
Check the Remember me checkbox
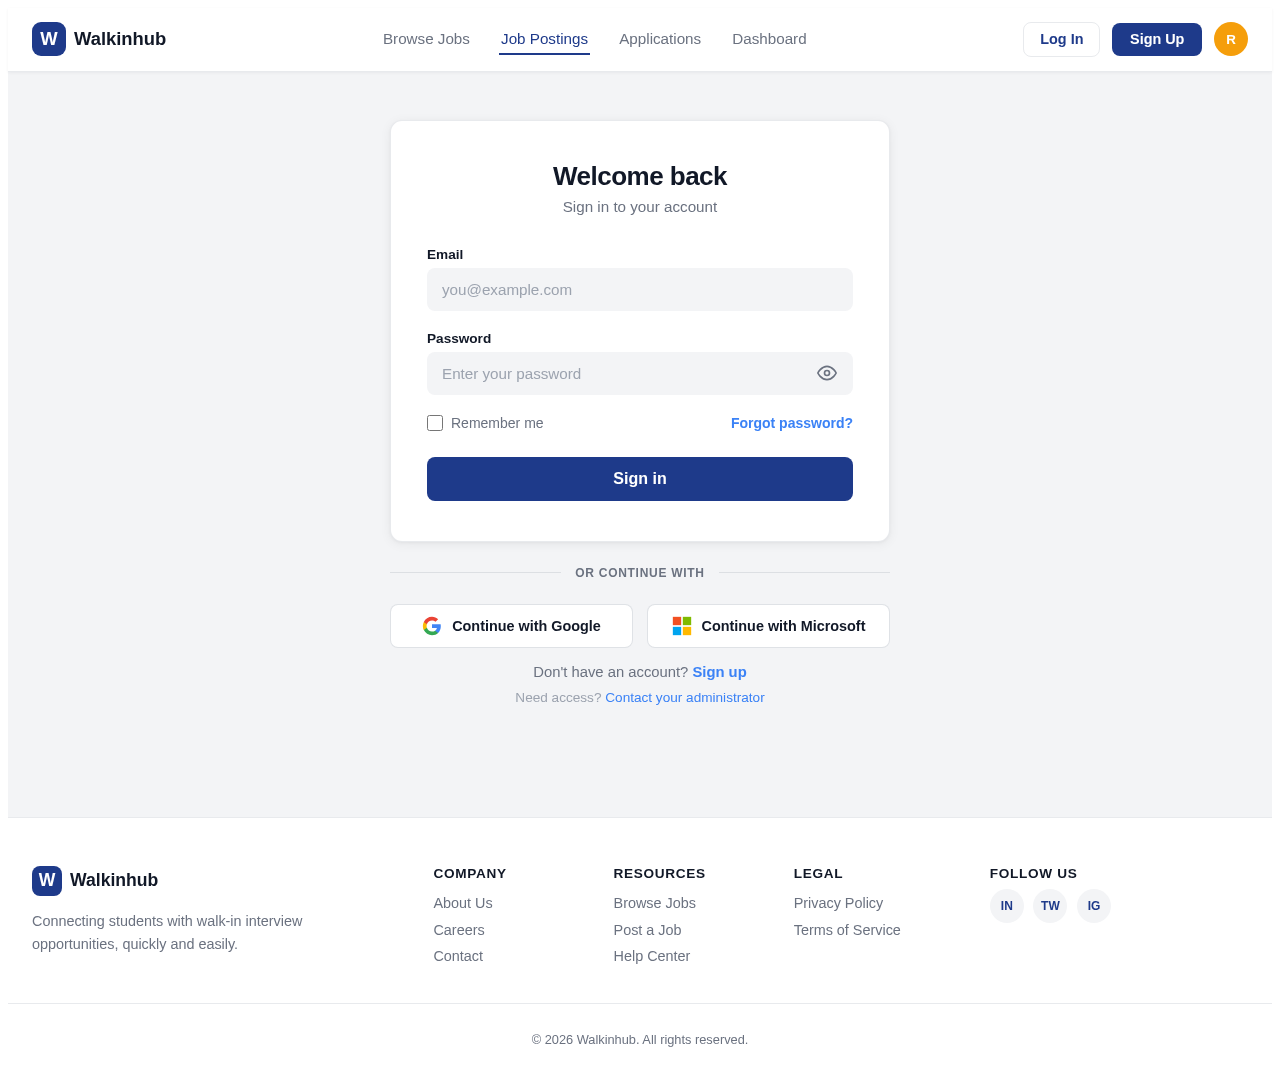coord(435,423)
